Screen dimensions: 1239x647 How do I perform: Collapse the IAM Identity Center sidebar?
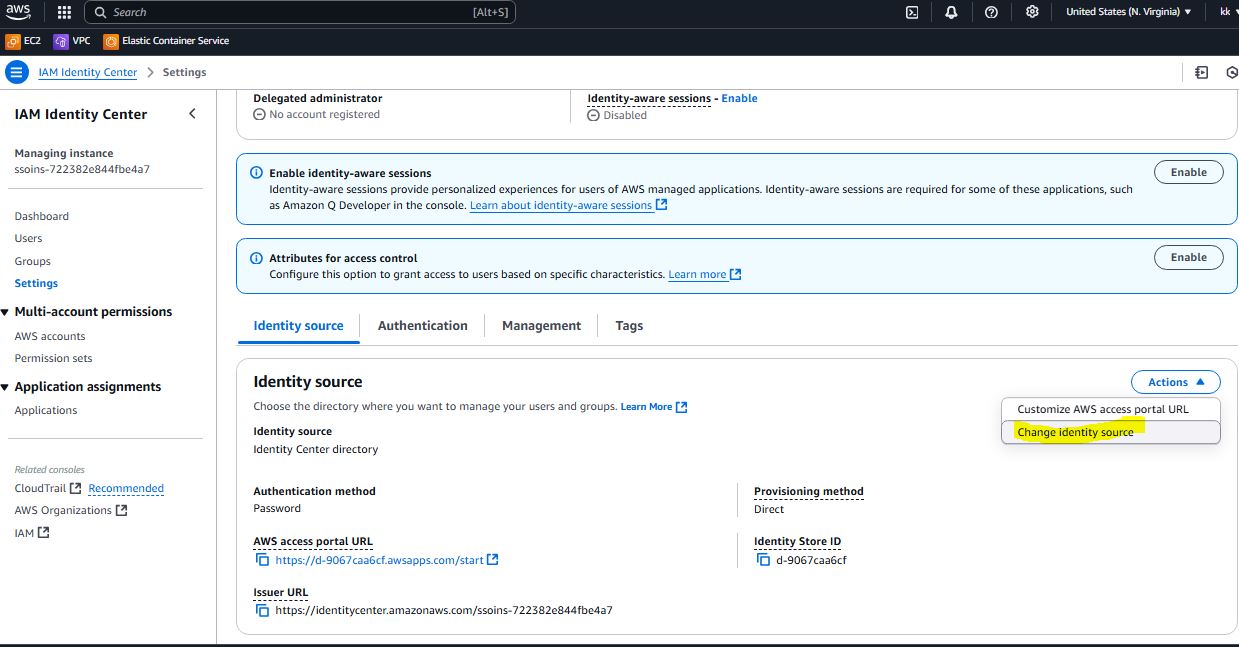click(x=192, y=114)
